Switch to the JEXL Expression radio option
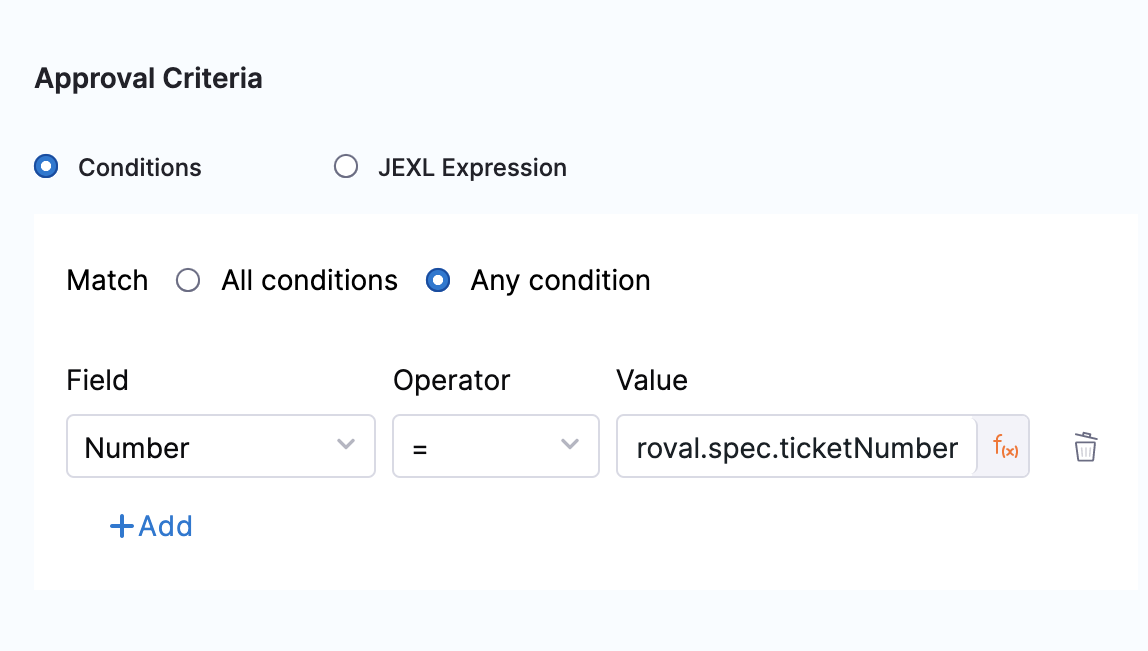The height and width of the screenshot is (651, 1148). tap(346, 167)
